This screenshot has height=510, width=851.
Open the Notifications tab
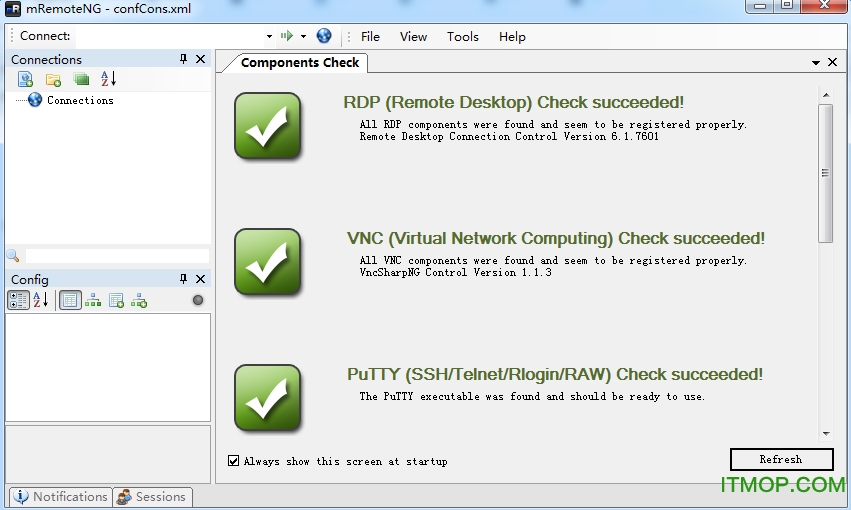pyautogui.click(x=60, y=496)
